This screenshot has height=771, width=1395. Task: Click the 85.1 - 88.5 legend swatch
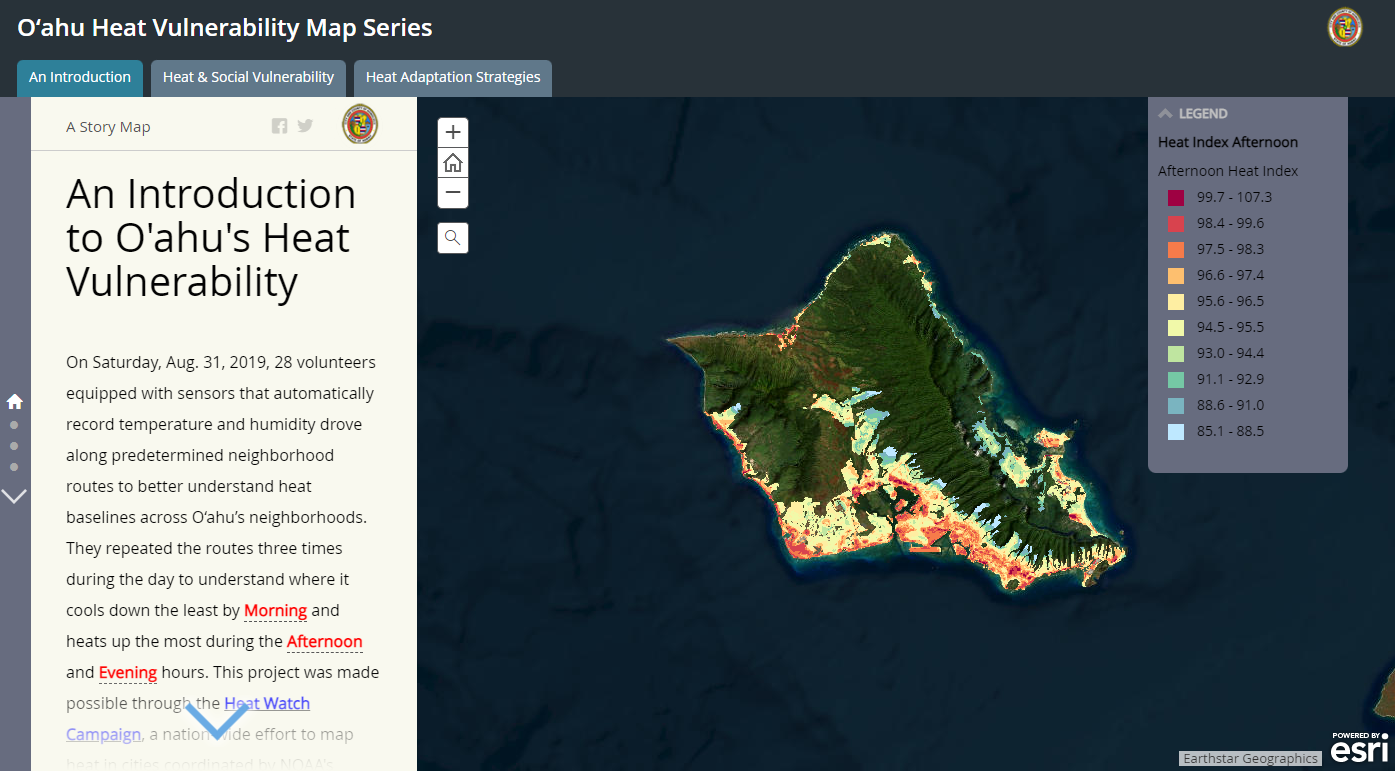1175,431
